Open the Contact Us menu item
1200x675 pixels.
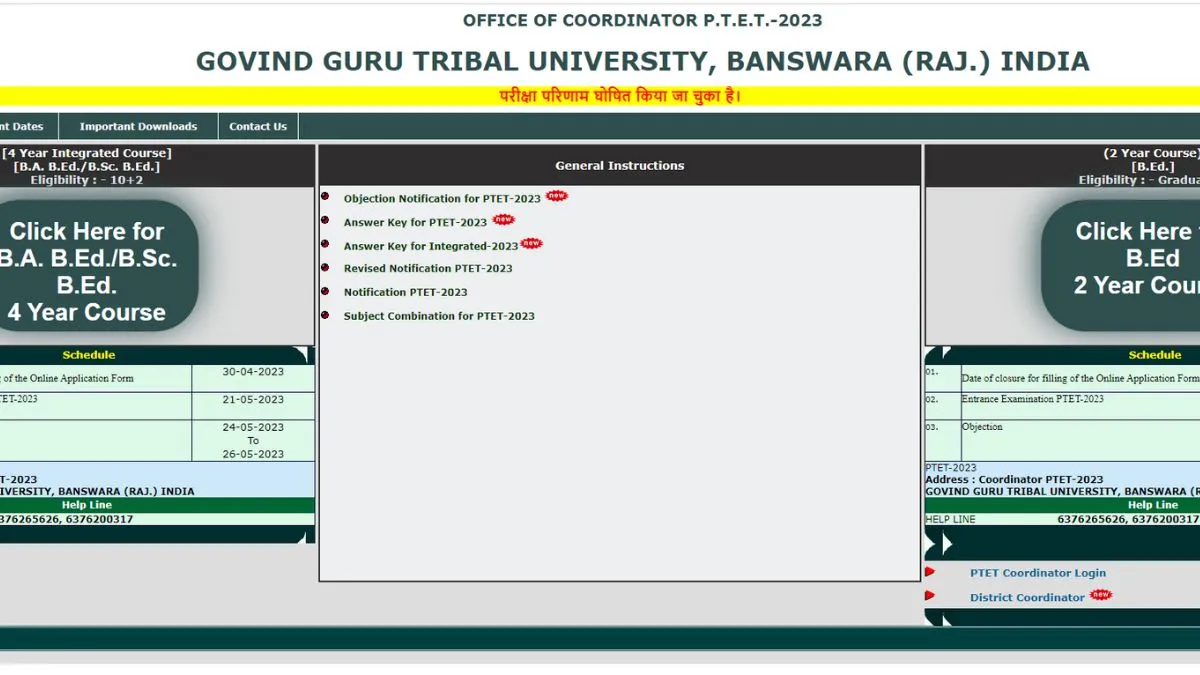(257, 127)
